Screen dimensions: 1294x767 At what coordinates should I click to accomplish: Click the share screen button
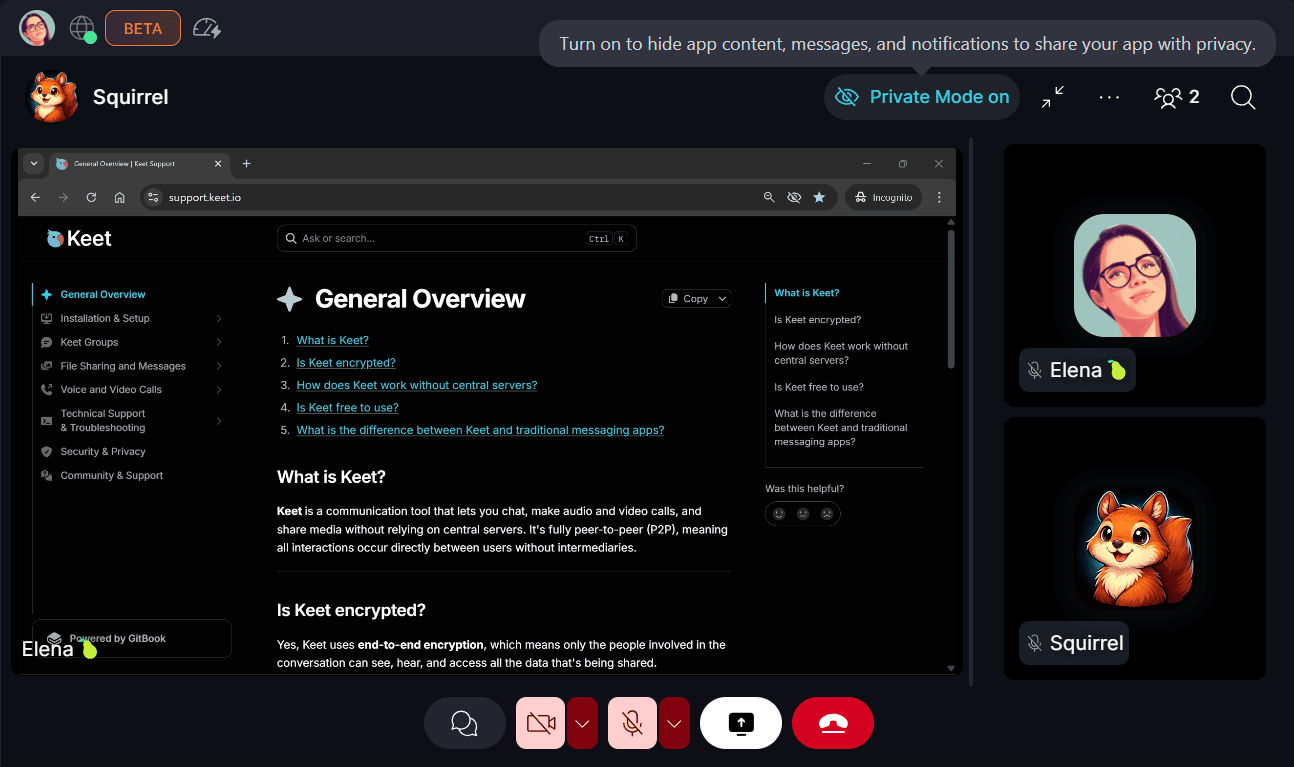pos(741,723)
